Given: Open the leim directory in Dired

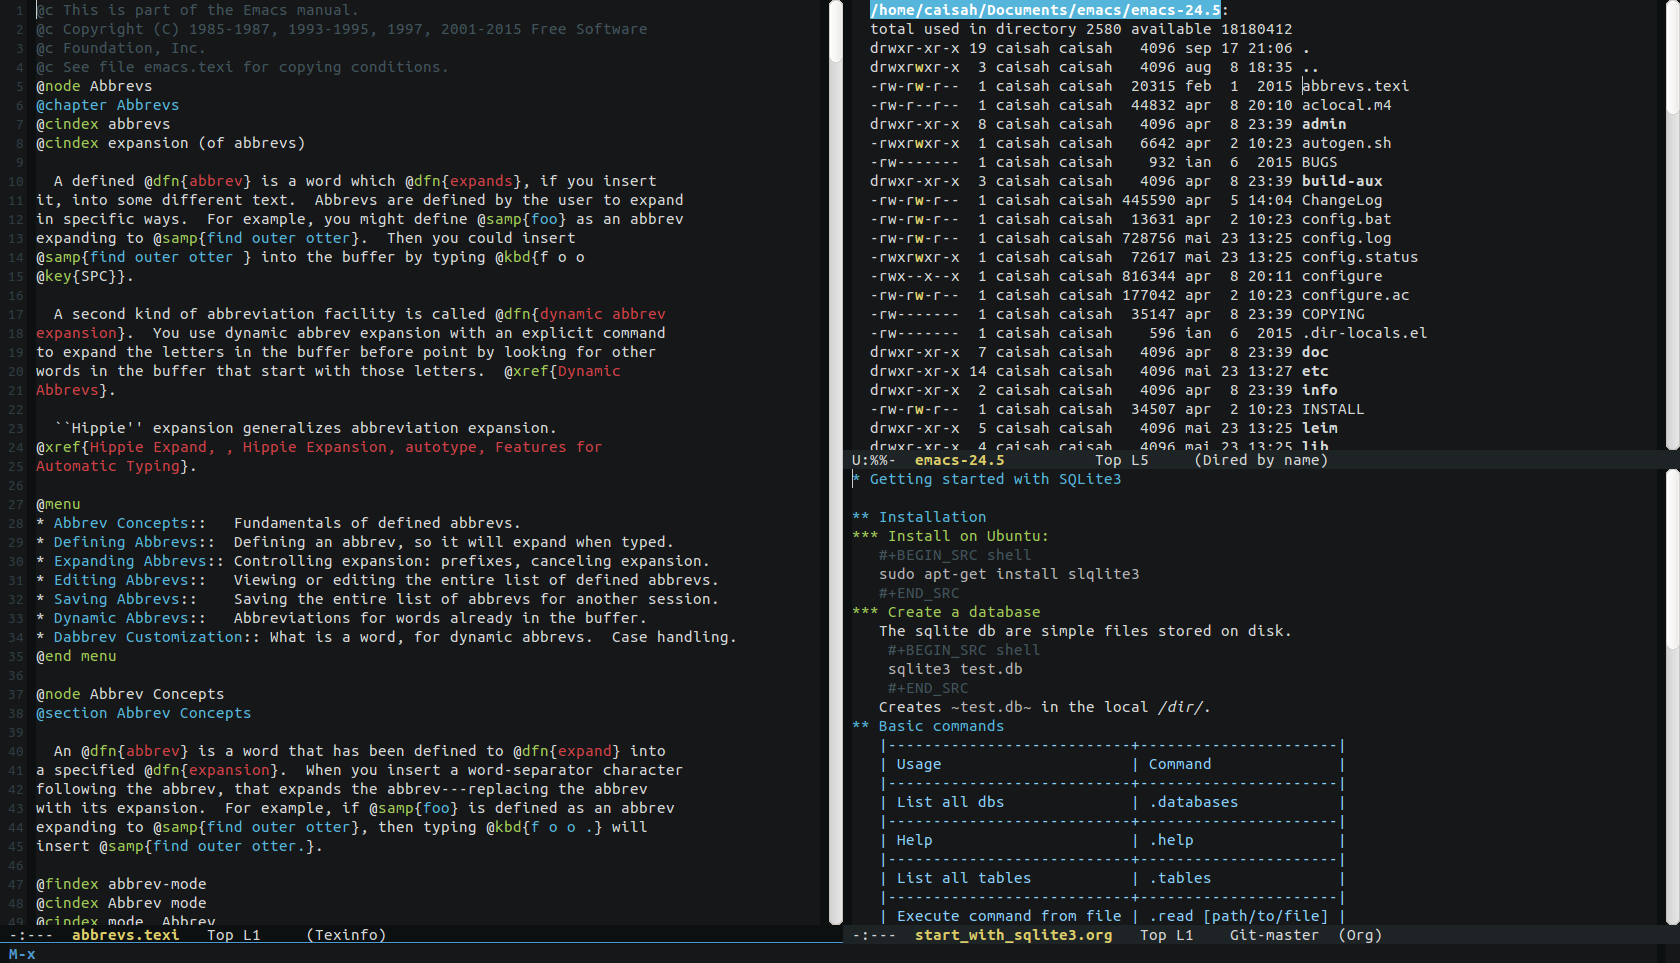Looking at the screenshot, I should (x=1319, y=428).
